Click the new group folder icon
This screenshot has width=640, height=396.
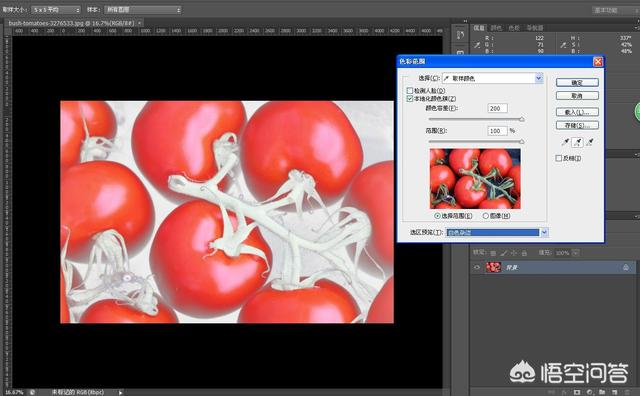(602, 392)
